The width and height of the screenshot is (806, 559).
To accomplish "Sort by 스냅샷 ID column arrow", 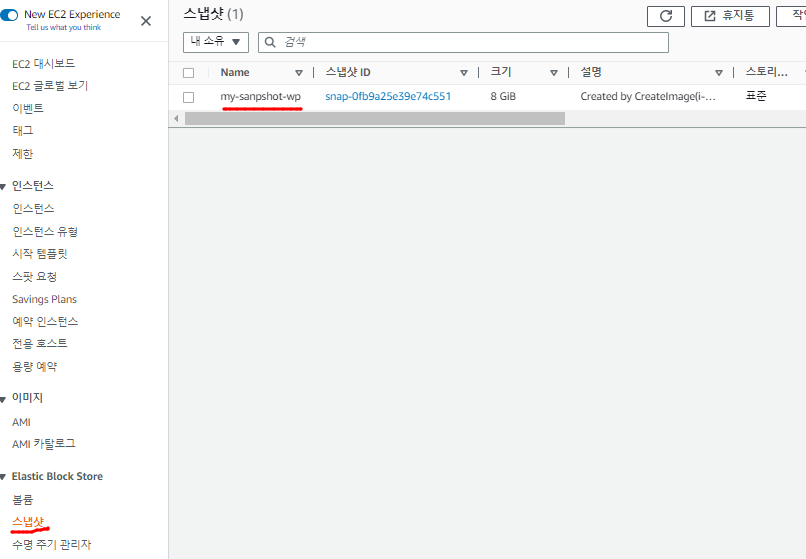I will 464,73.
